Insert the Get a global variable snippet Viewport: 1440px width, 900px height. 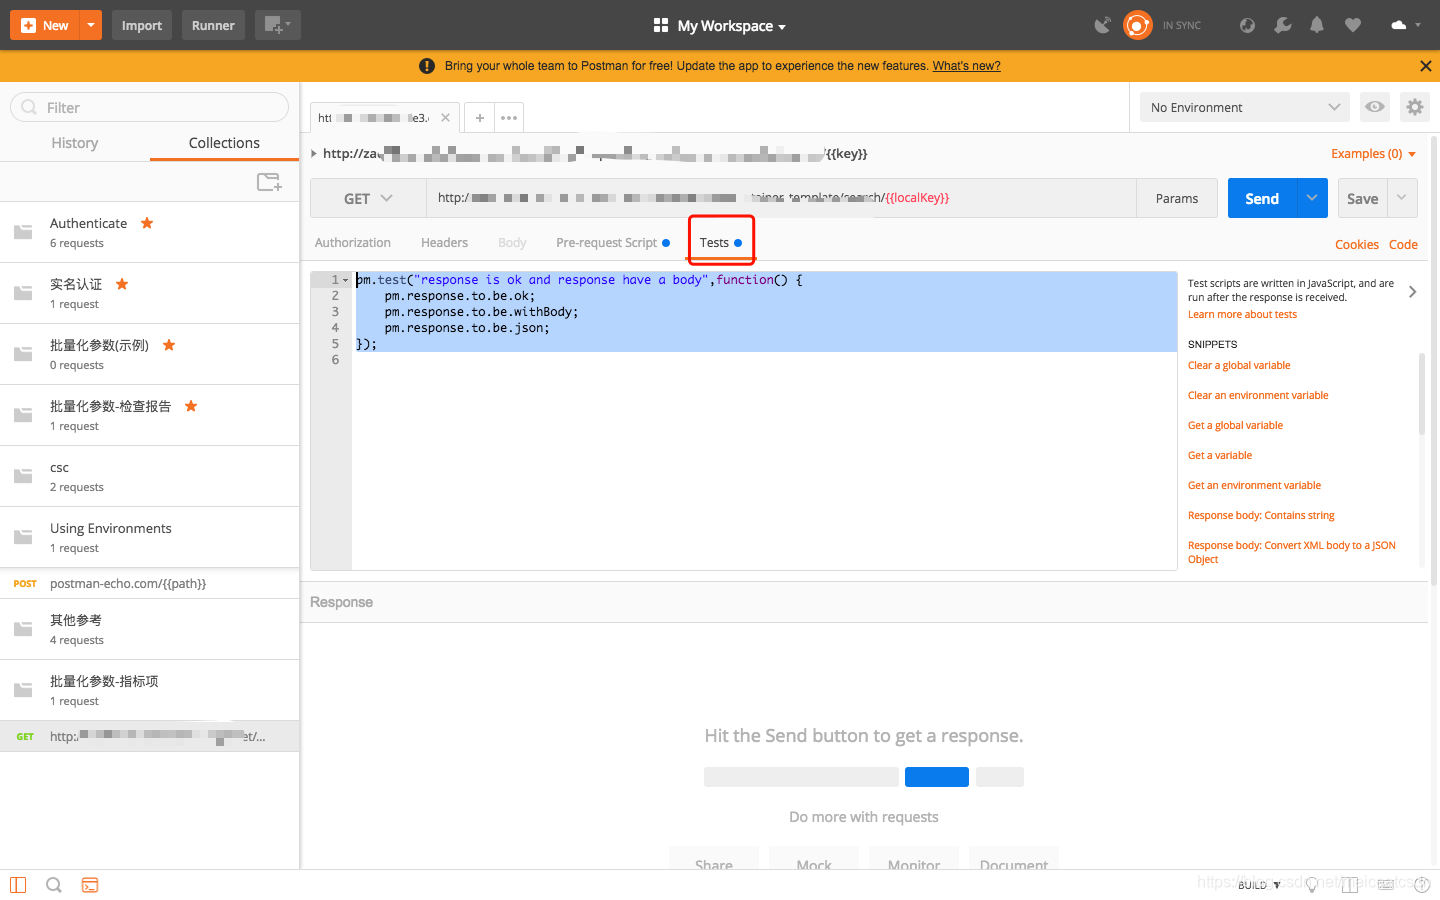click(1235, 425)
